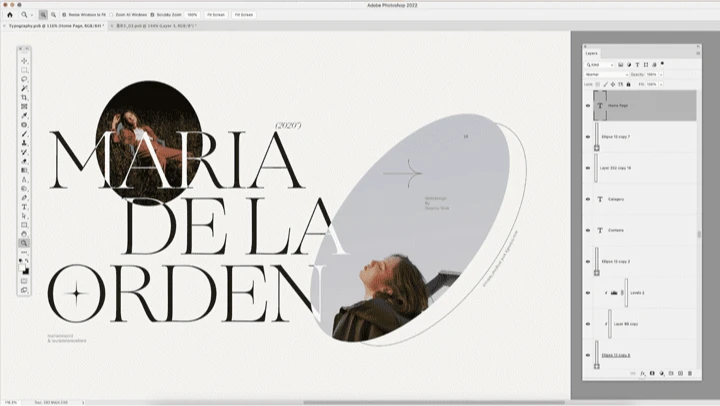This screenshot has width=720, height=406.
Task: Choose Zoom In mode in options bar
Action: point(43,15)
